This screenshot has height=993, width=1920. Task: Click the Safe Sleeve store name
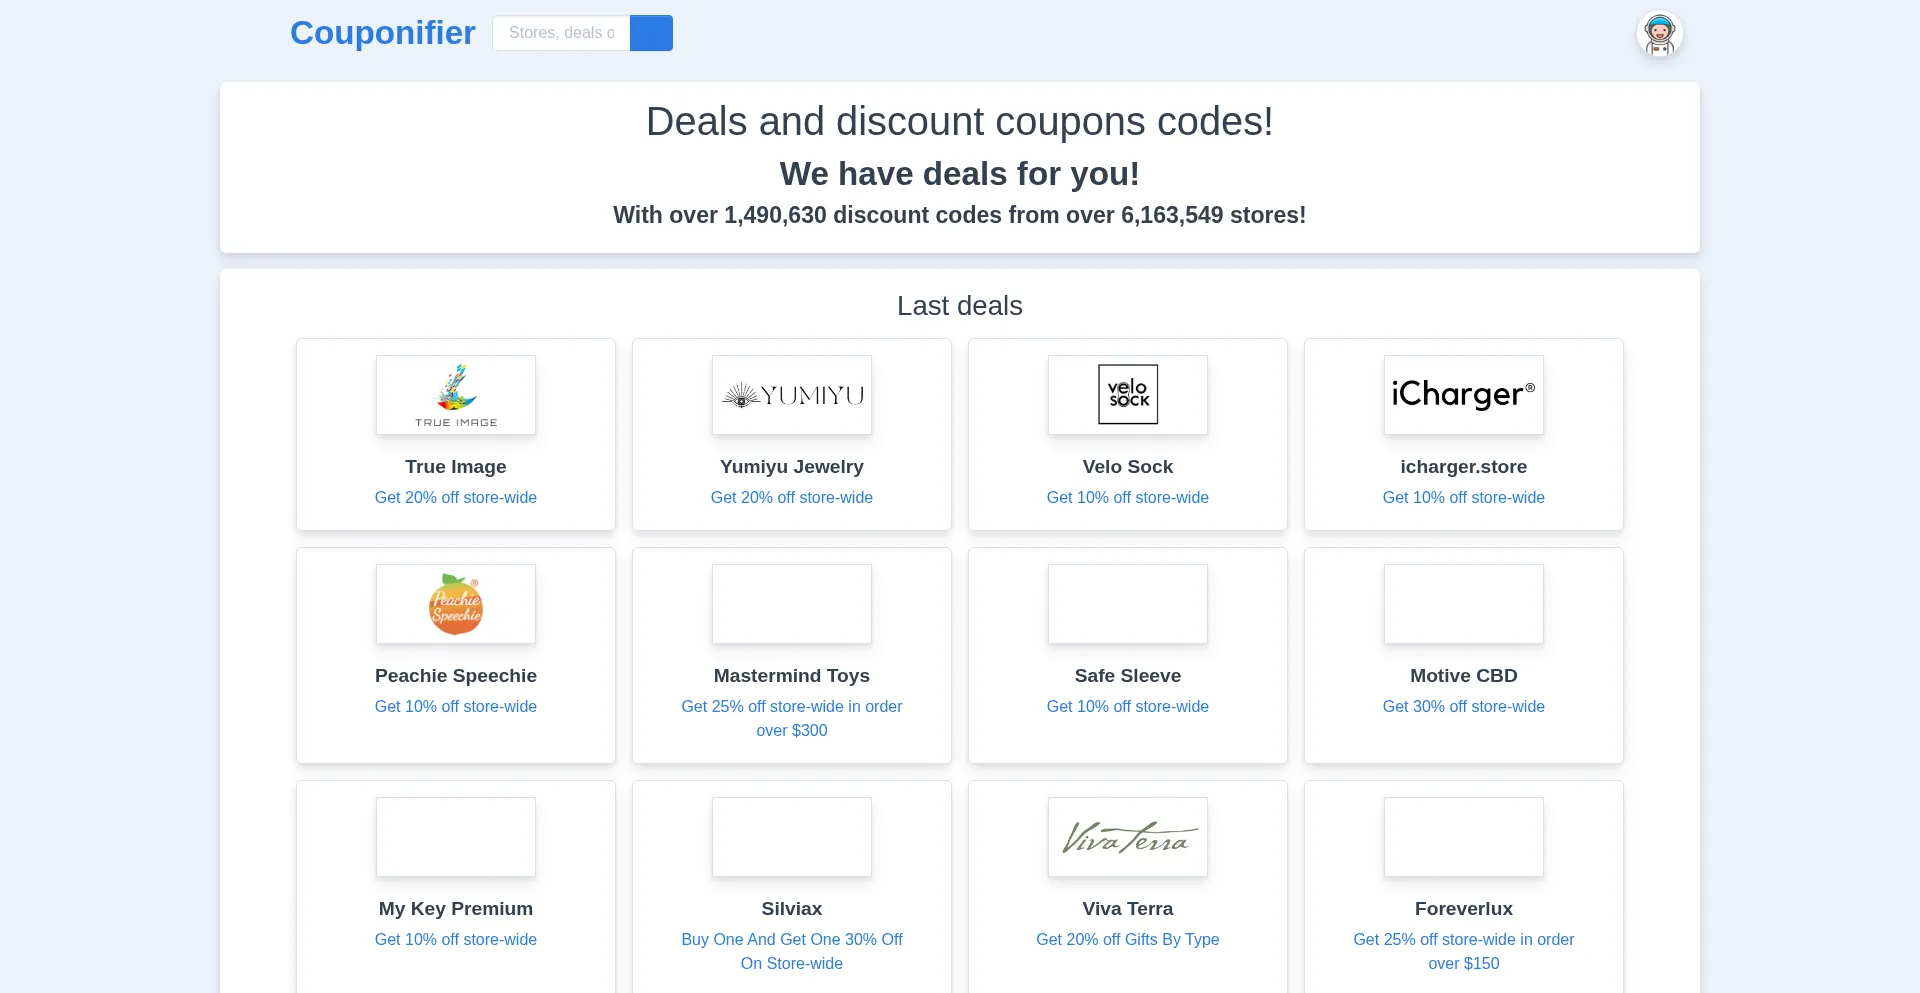click(1128, 676)
